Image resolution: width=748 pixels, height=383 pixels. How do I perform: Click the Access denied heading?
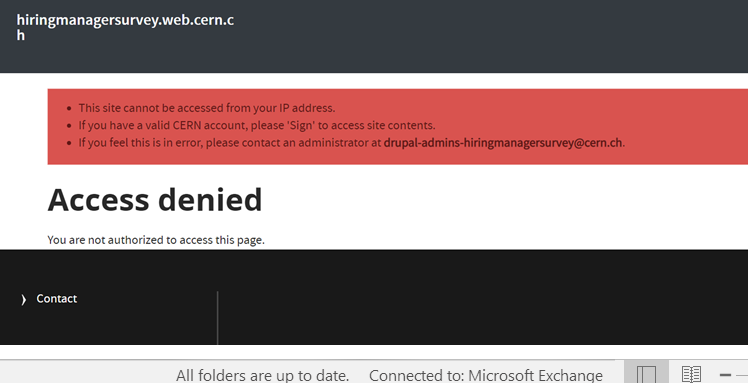click(155, 199)
